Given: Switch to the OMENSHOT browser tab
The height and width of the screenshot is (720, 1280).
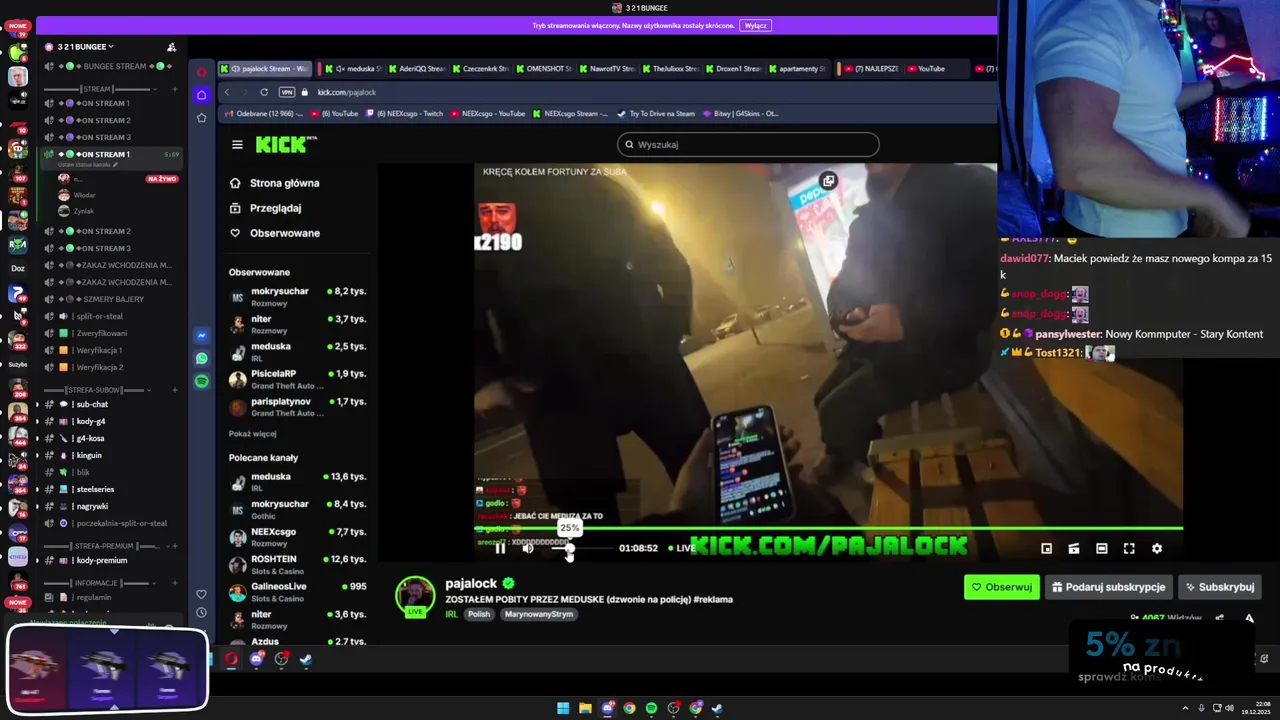Looking at the screenshot, I should 543,69.
